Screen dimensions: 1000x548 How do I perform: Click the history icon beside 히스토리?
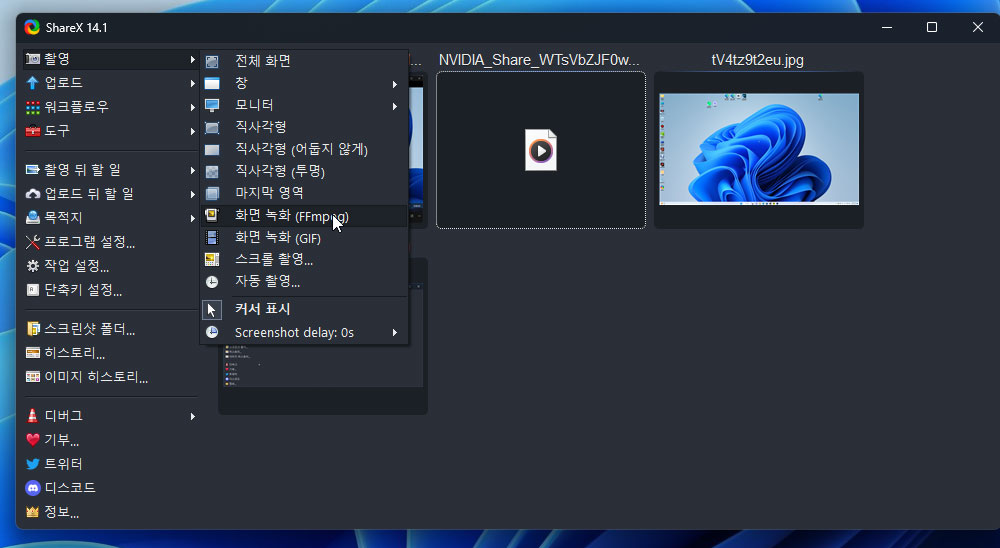click(x=33, y=353)
